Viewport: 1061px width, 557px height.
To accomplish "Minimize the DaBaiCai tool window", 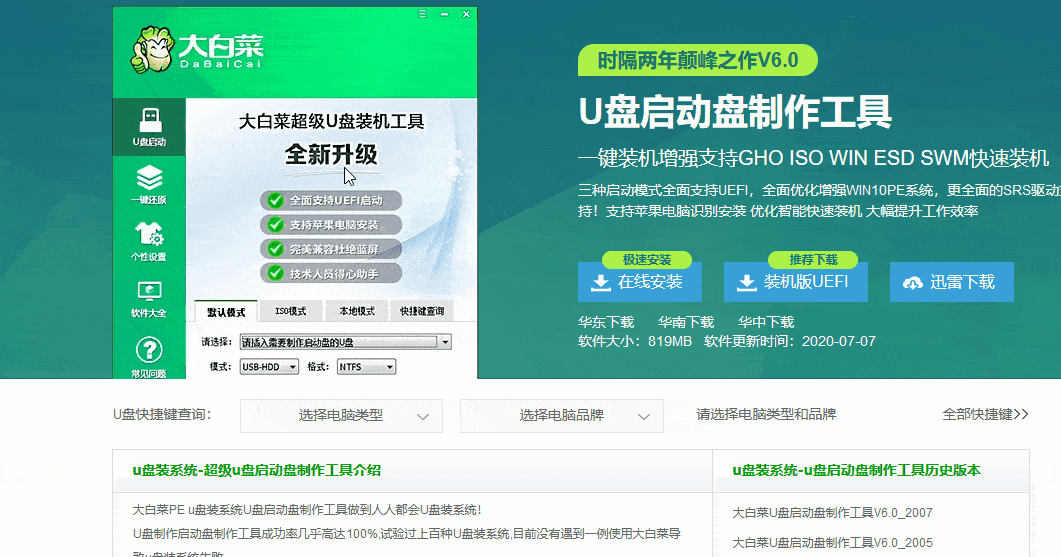I will [444, 14].
